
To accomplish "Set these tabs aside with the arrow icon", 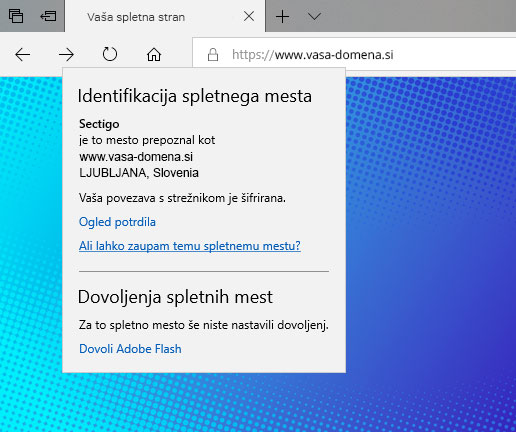I will click(48, 16).
